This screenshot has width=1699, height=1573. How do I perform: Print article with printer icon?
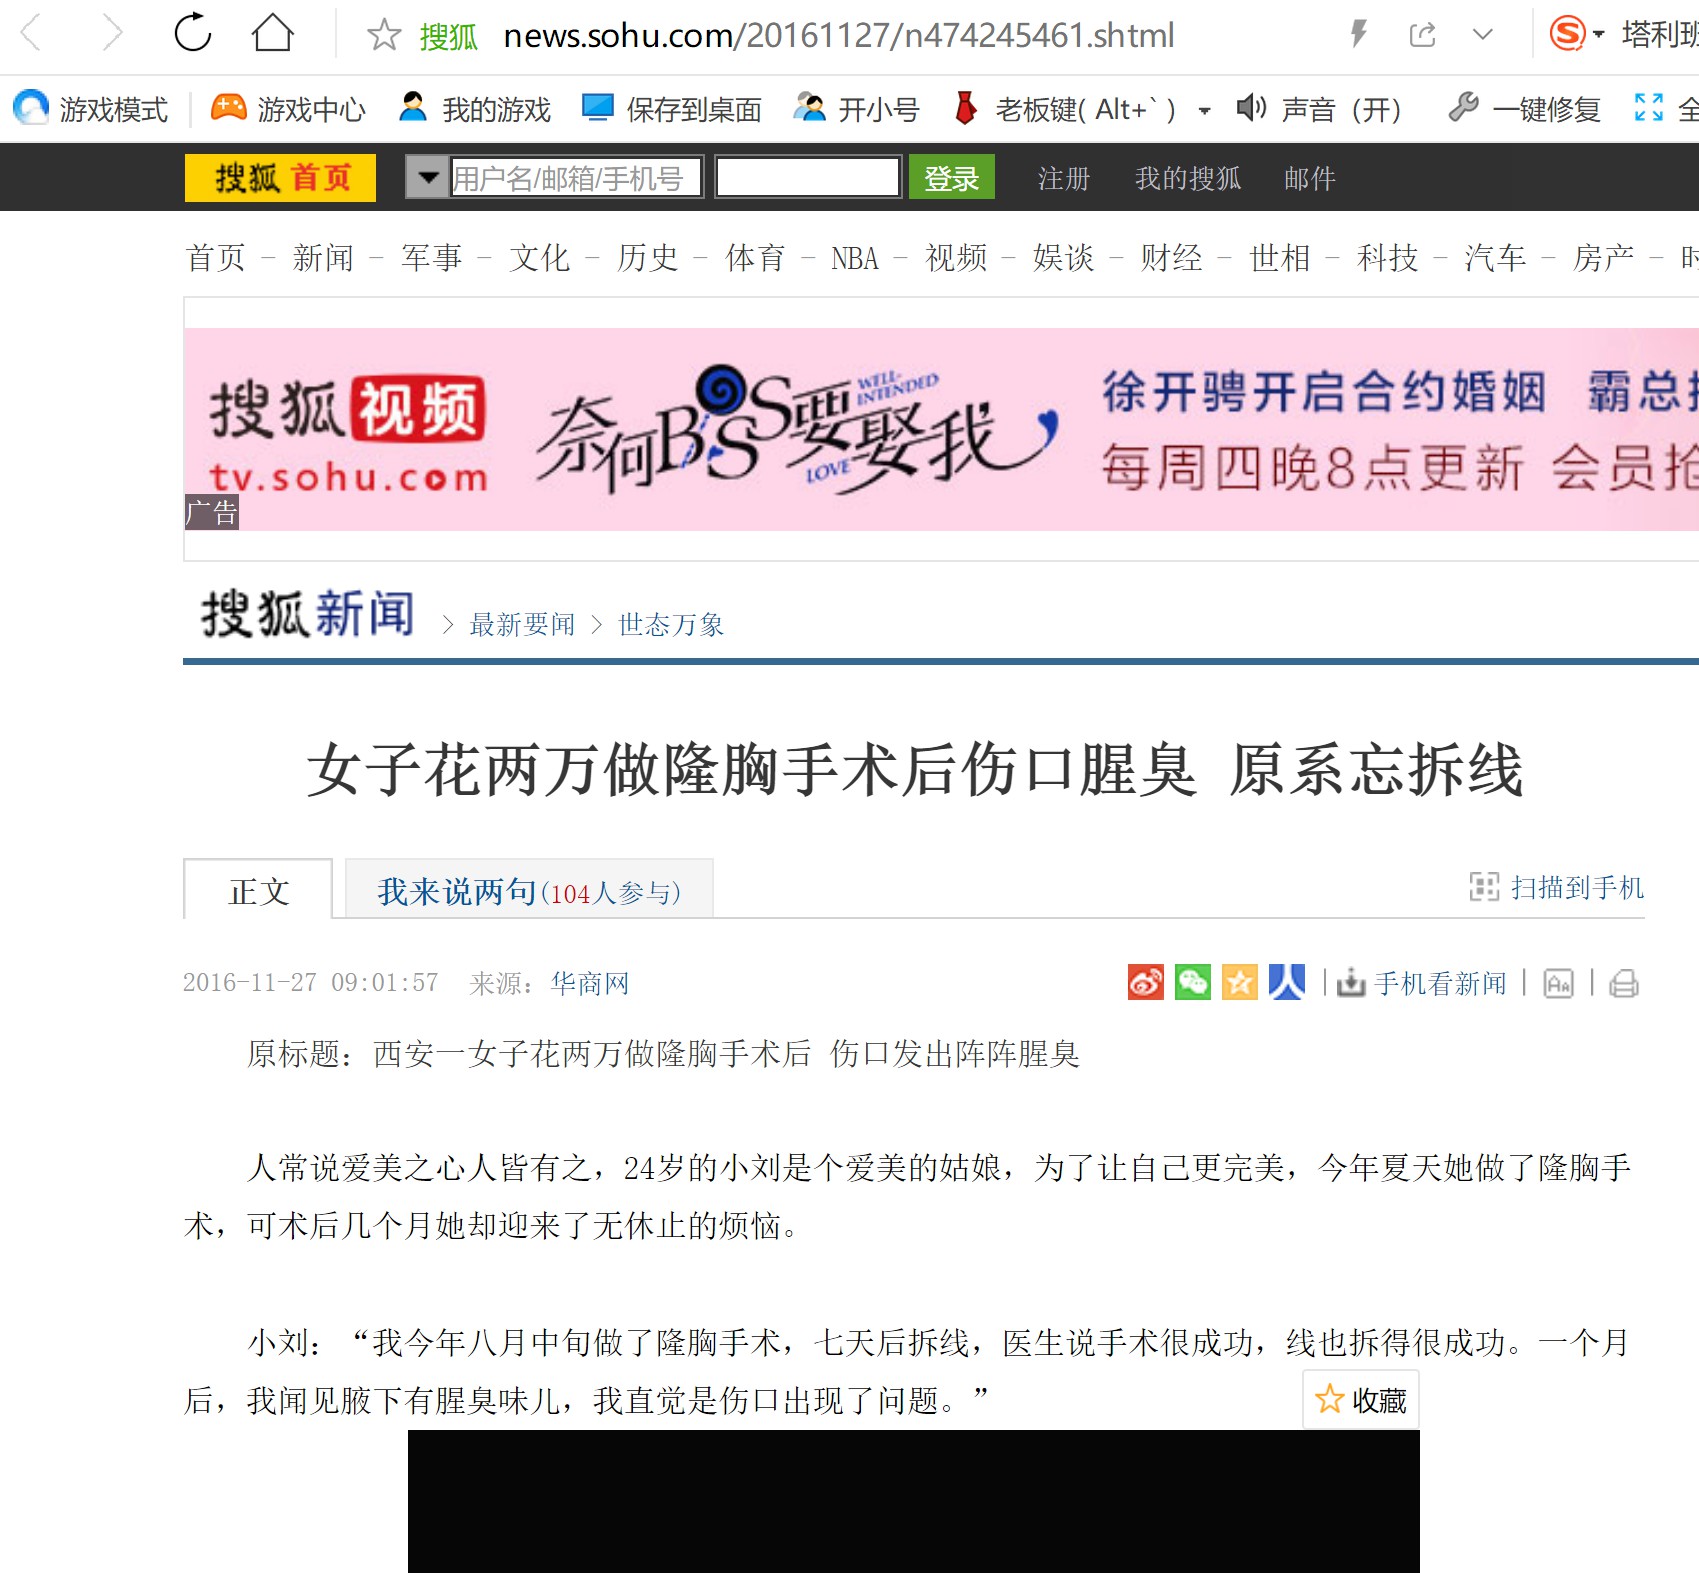[1624, 984]
